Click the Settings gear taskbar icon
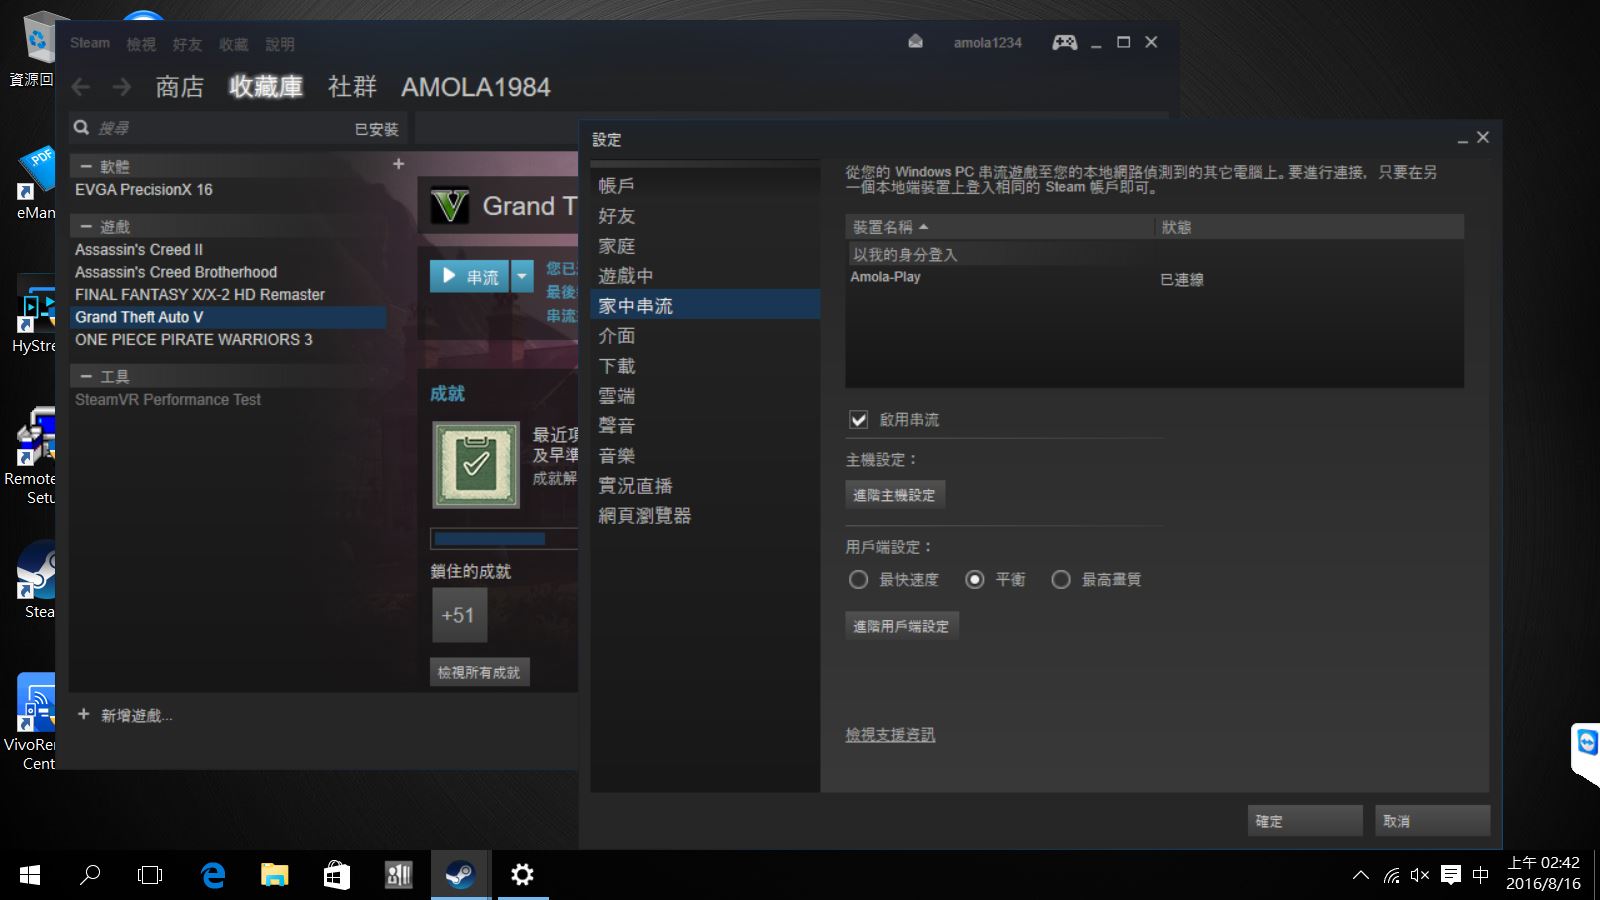The image size is (1600, 900). (522, 875)
